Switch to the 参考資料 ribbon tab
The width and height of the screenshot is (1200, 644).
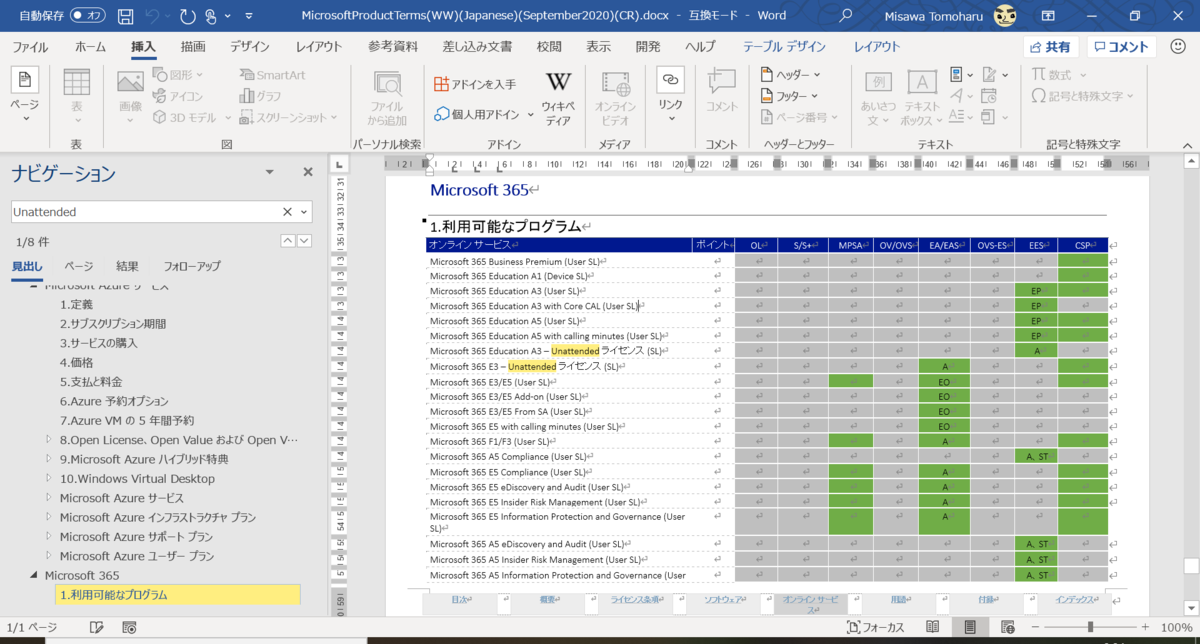click(x=393, y=47)
